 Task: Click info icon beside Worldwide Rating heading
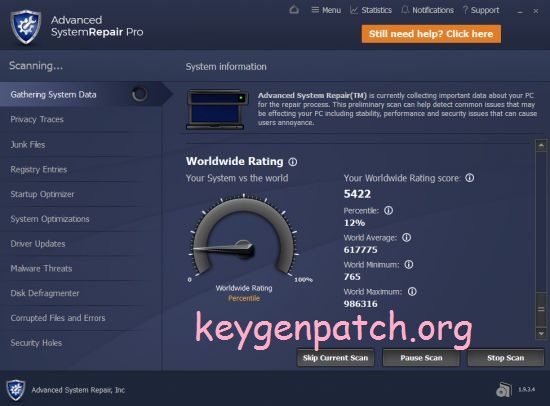[x=293, y=162]
